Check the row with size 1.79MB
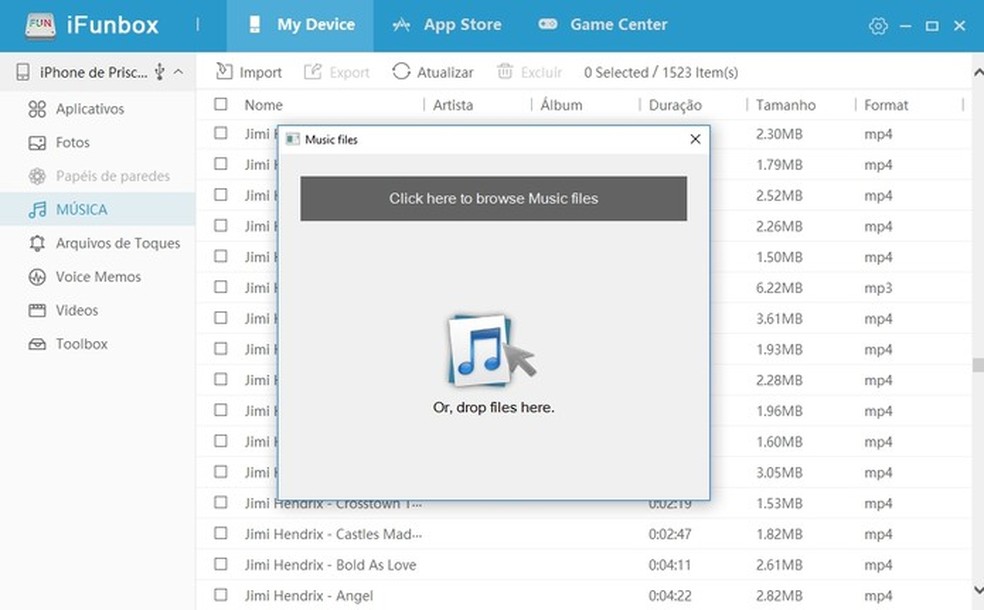The width and height of the screenshot is (984, 610). pyautogui.click(x=221, y=164)
